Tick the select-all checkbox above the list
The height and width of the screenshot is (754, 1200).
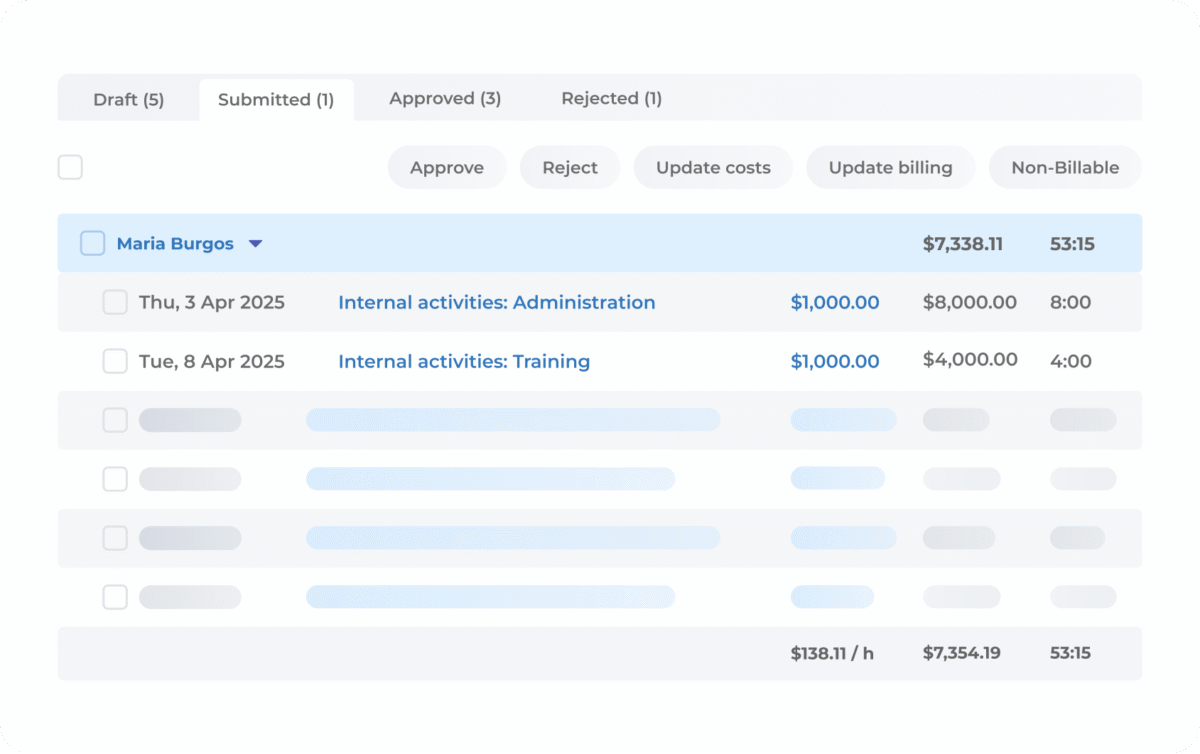coord(70,168)
